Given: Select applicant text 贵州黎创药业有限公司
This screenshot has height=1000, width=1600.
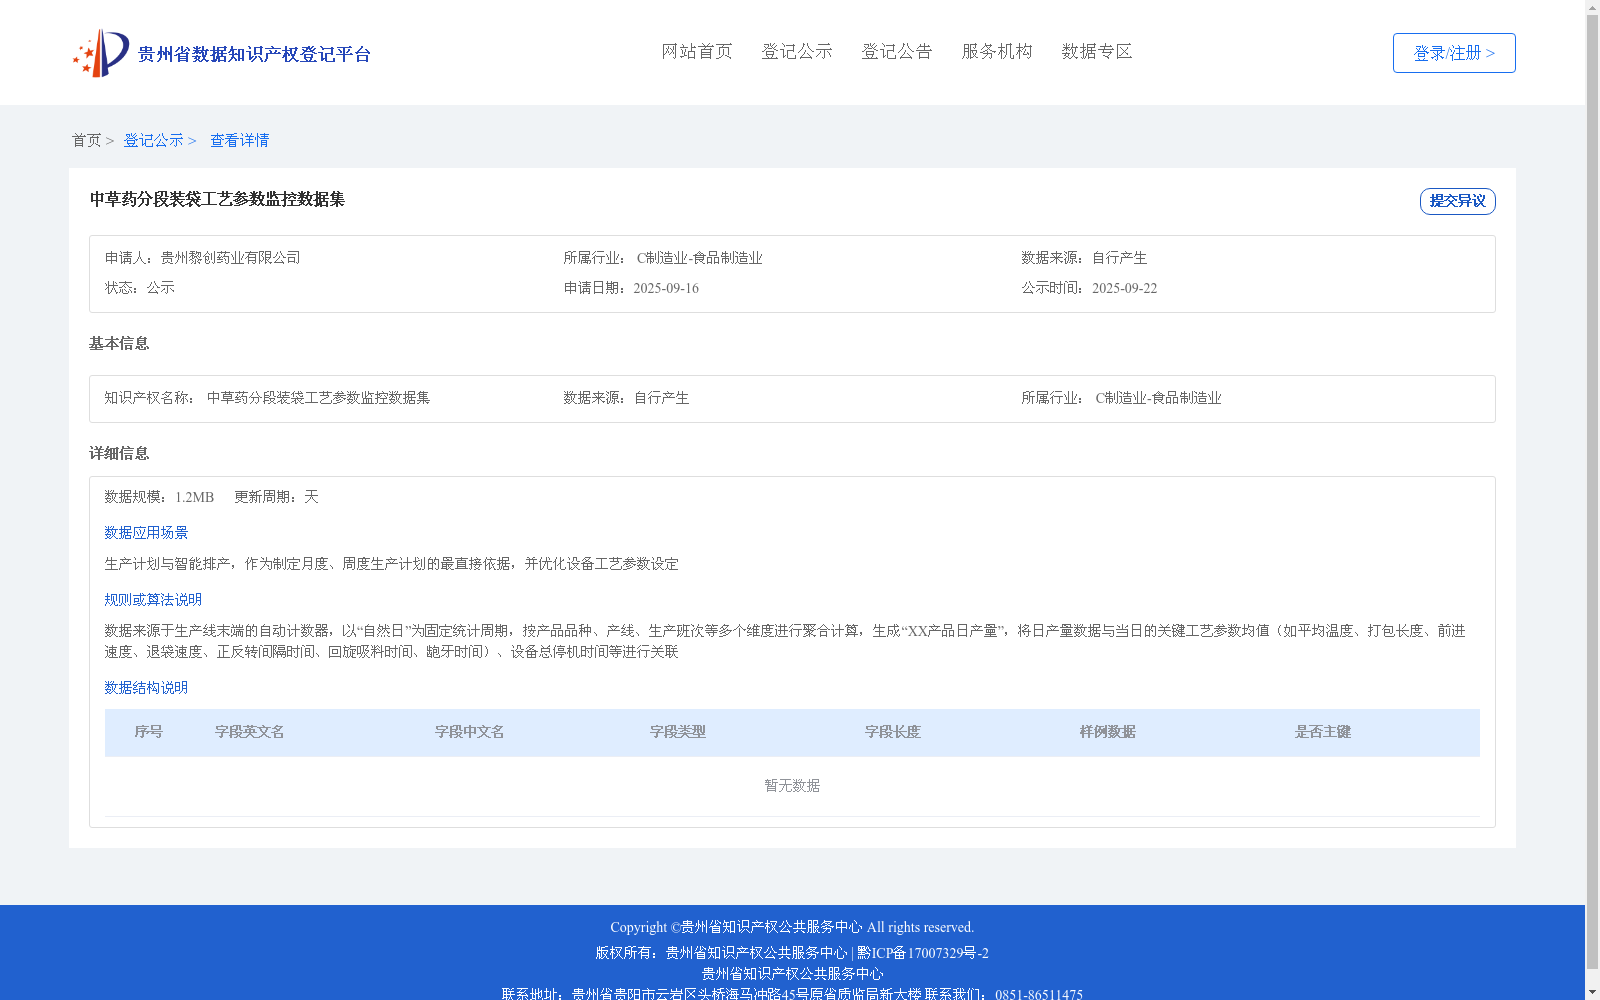Looking at the screenshot, I should (231, 258).
